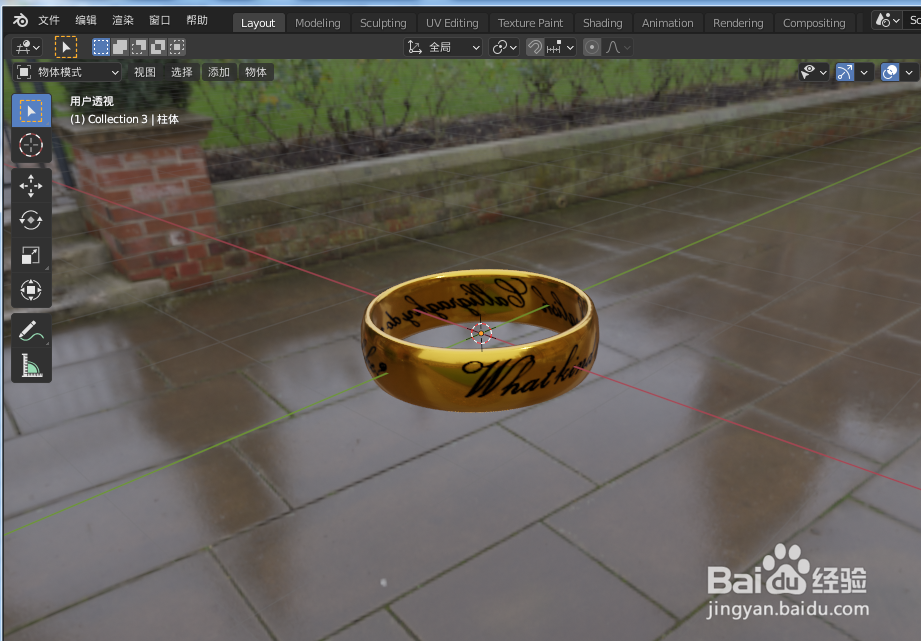Choose the Annotate pencil tool
Screen dimensions: 921x641
31,331
